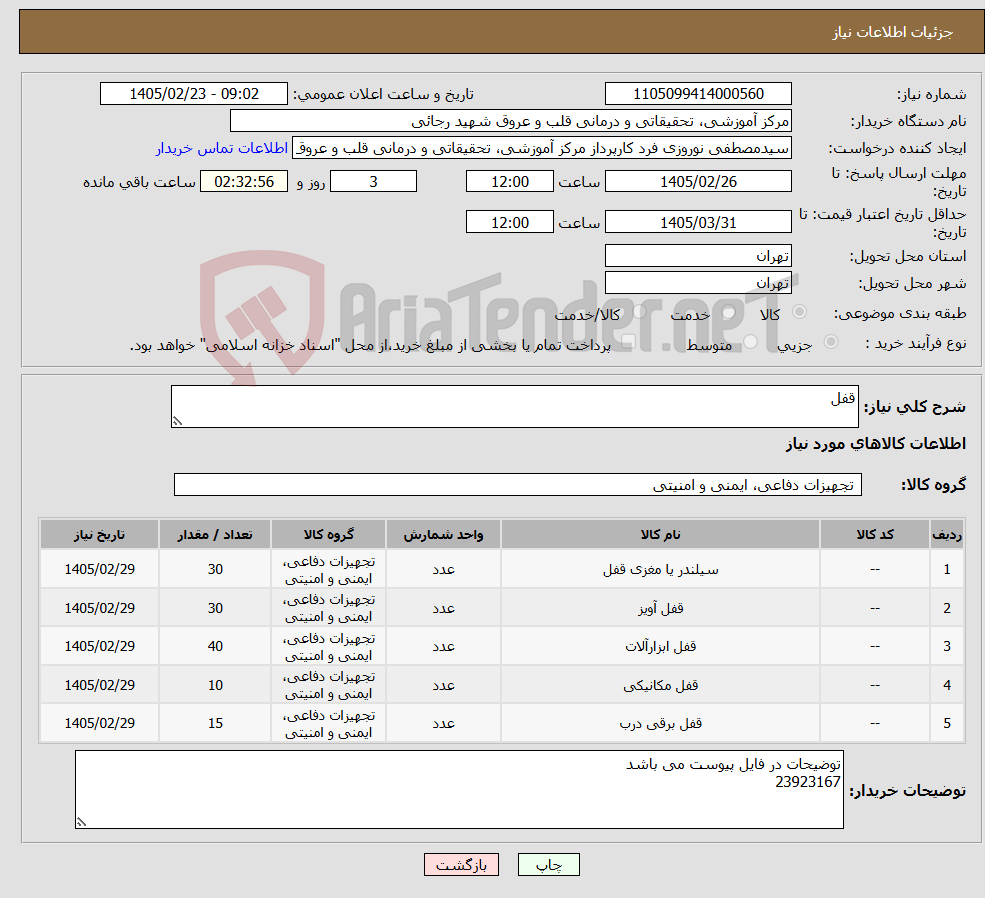Click the need date in row 1
The height and width of the screenshot is (898, 985).
pyautogui.click(x=99, y=570)
